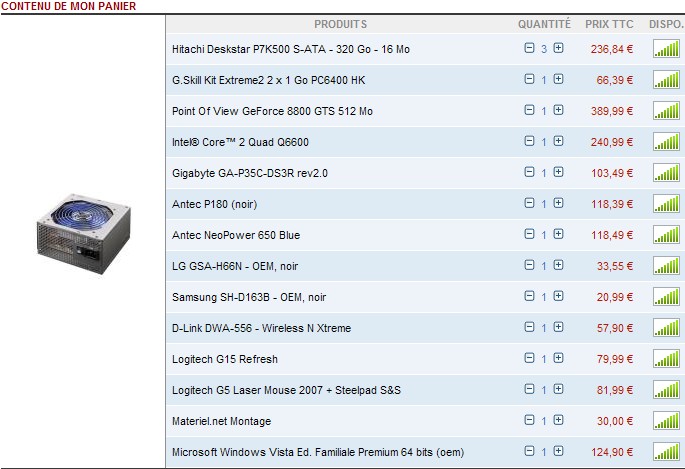Decrease quantity of G.Skill Kit Extreme2
The height and width of the screenshot is (469, 685).
point(529,79)
